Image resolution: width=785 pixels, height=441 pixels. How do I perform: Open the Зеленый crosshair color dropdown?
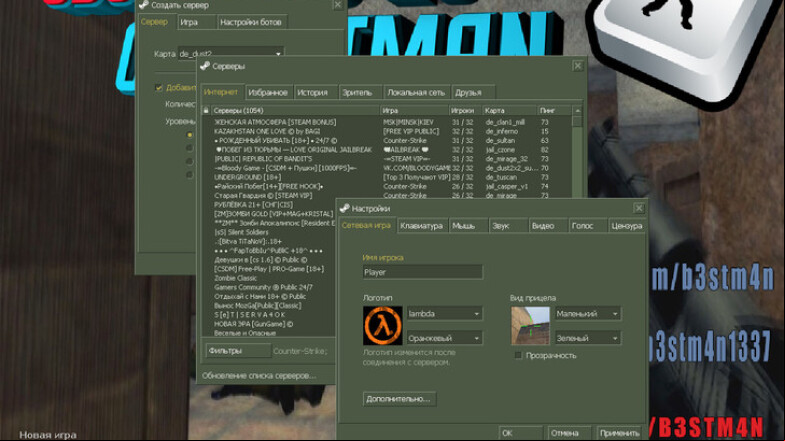pyautogui.click(x=587, y=338)
